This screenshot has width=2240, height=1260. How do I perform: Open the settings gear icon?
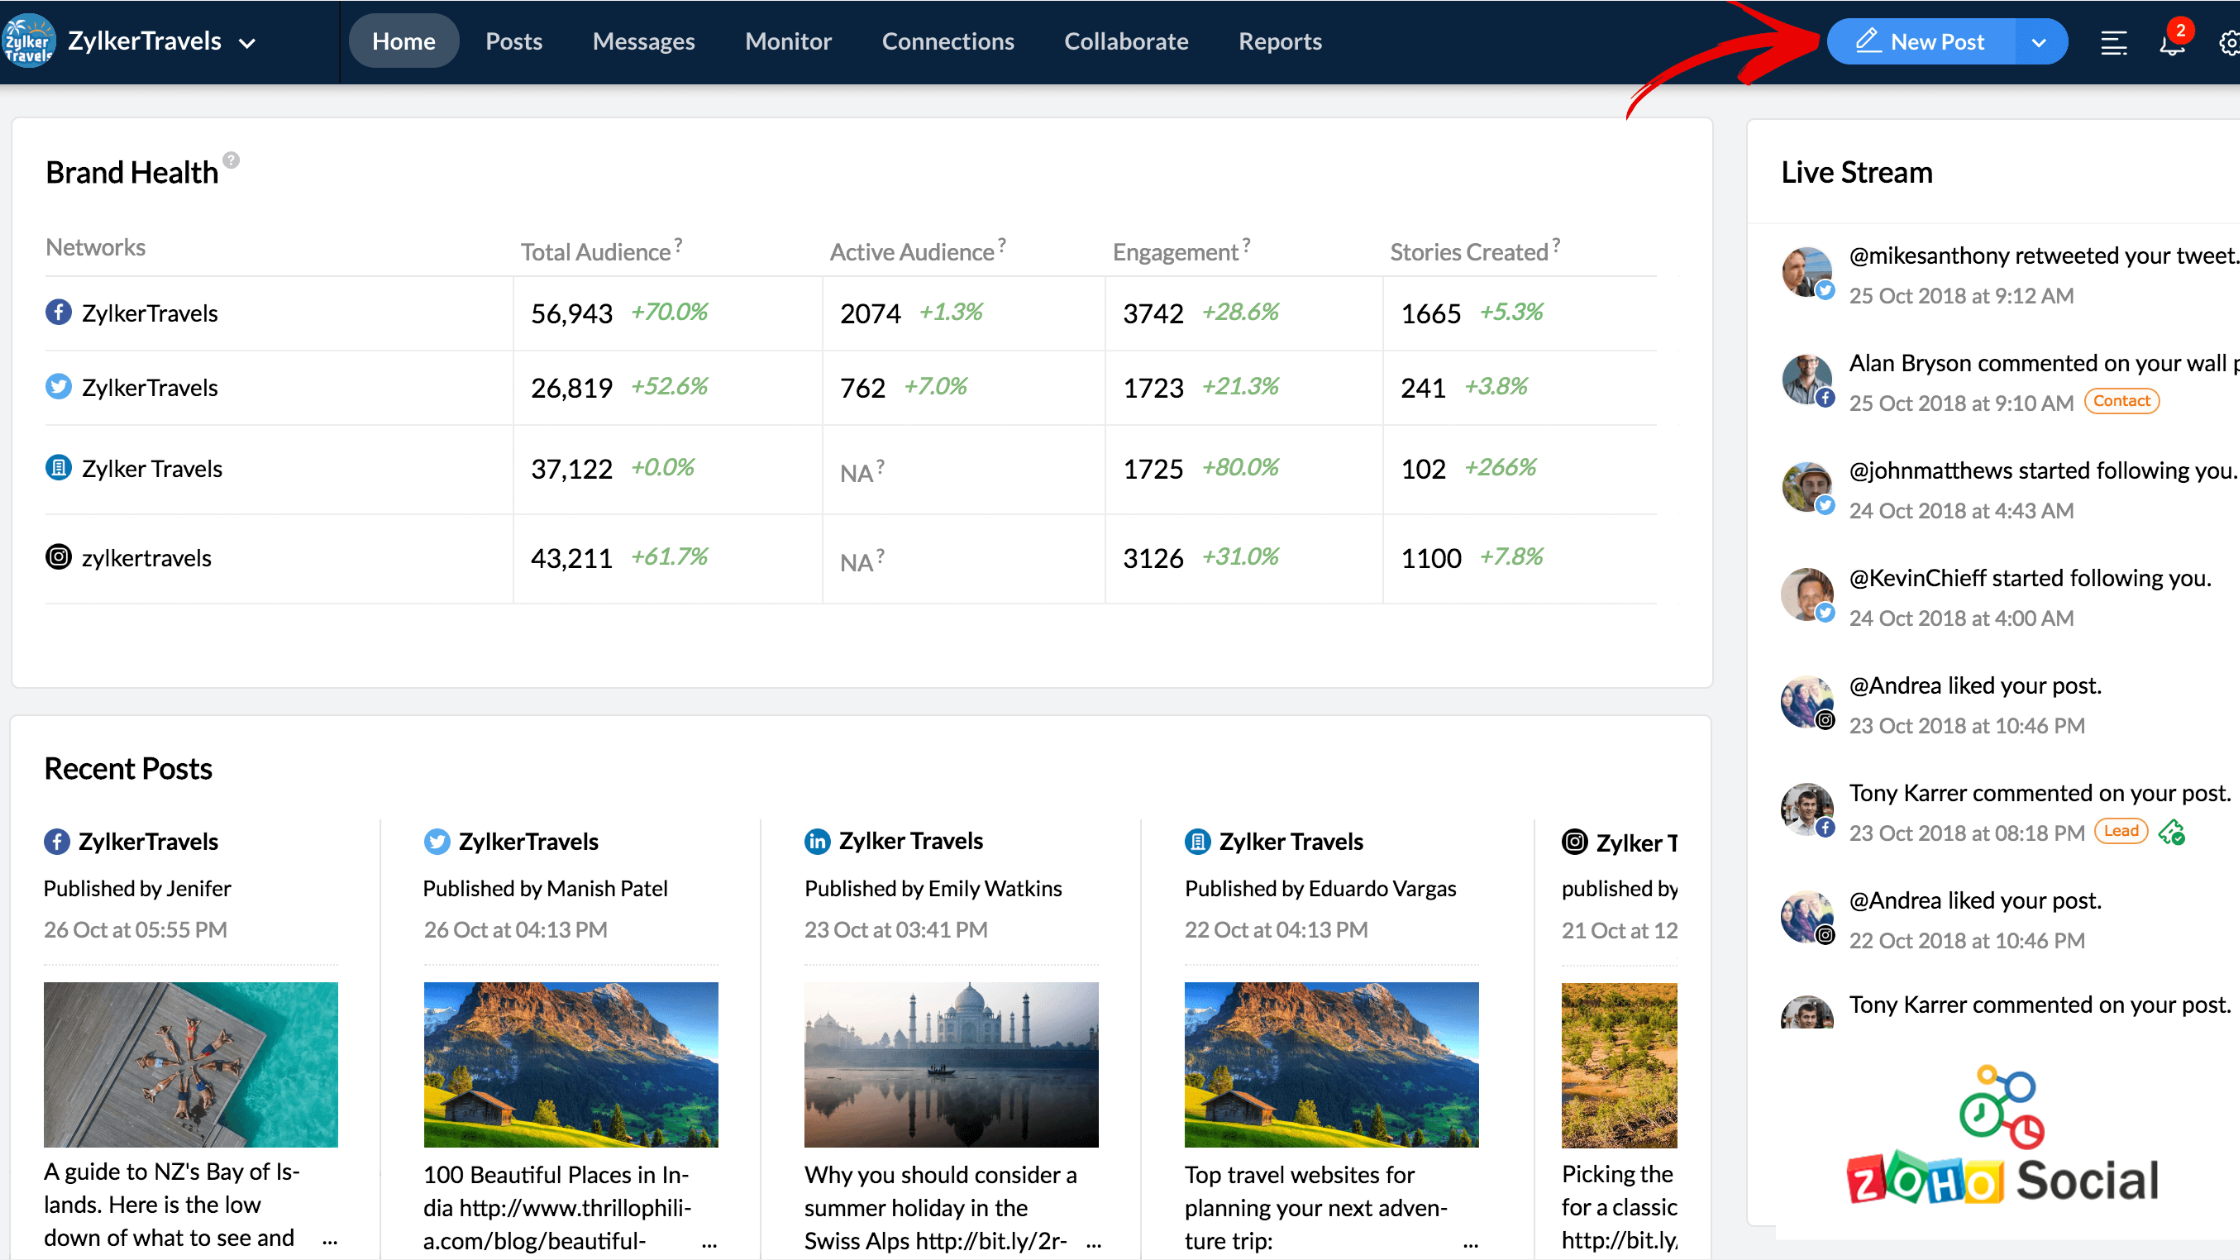click(2229, 43)
